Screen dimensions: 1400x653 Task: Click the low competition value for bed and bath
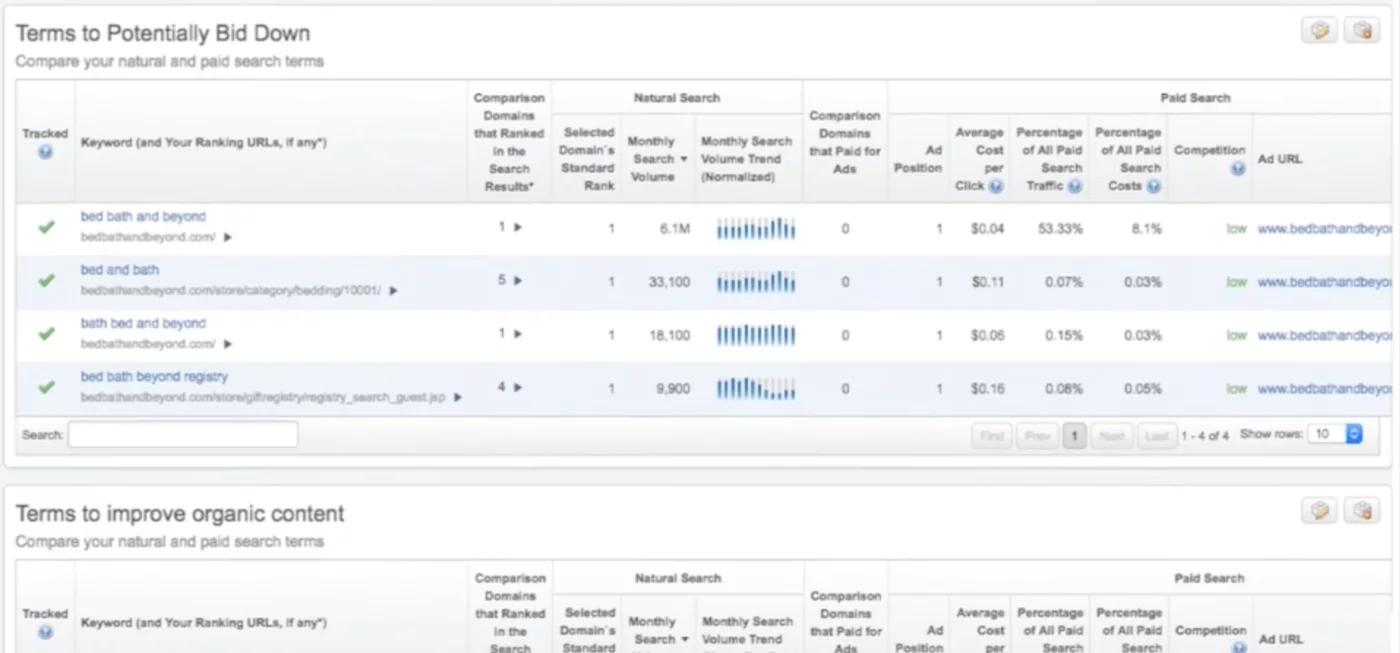(x=1236, y=282)
